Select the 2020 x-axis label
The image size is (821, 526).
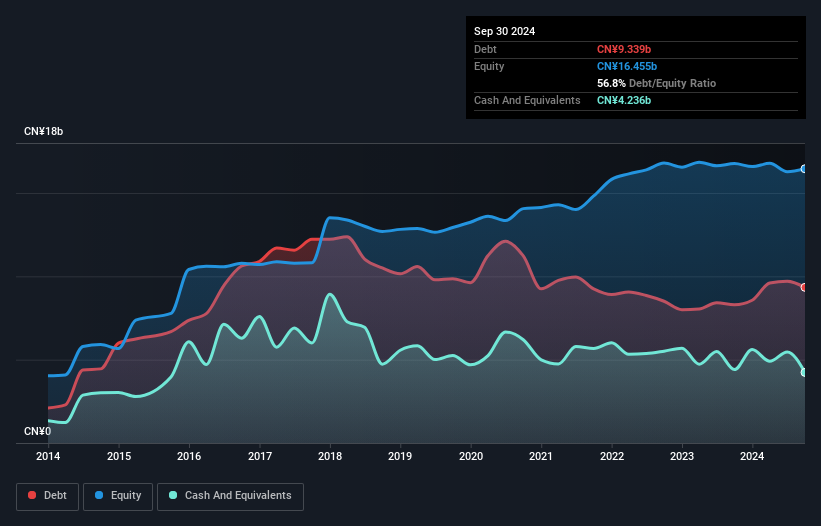point(471,456)
